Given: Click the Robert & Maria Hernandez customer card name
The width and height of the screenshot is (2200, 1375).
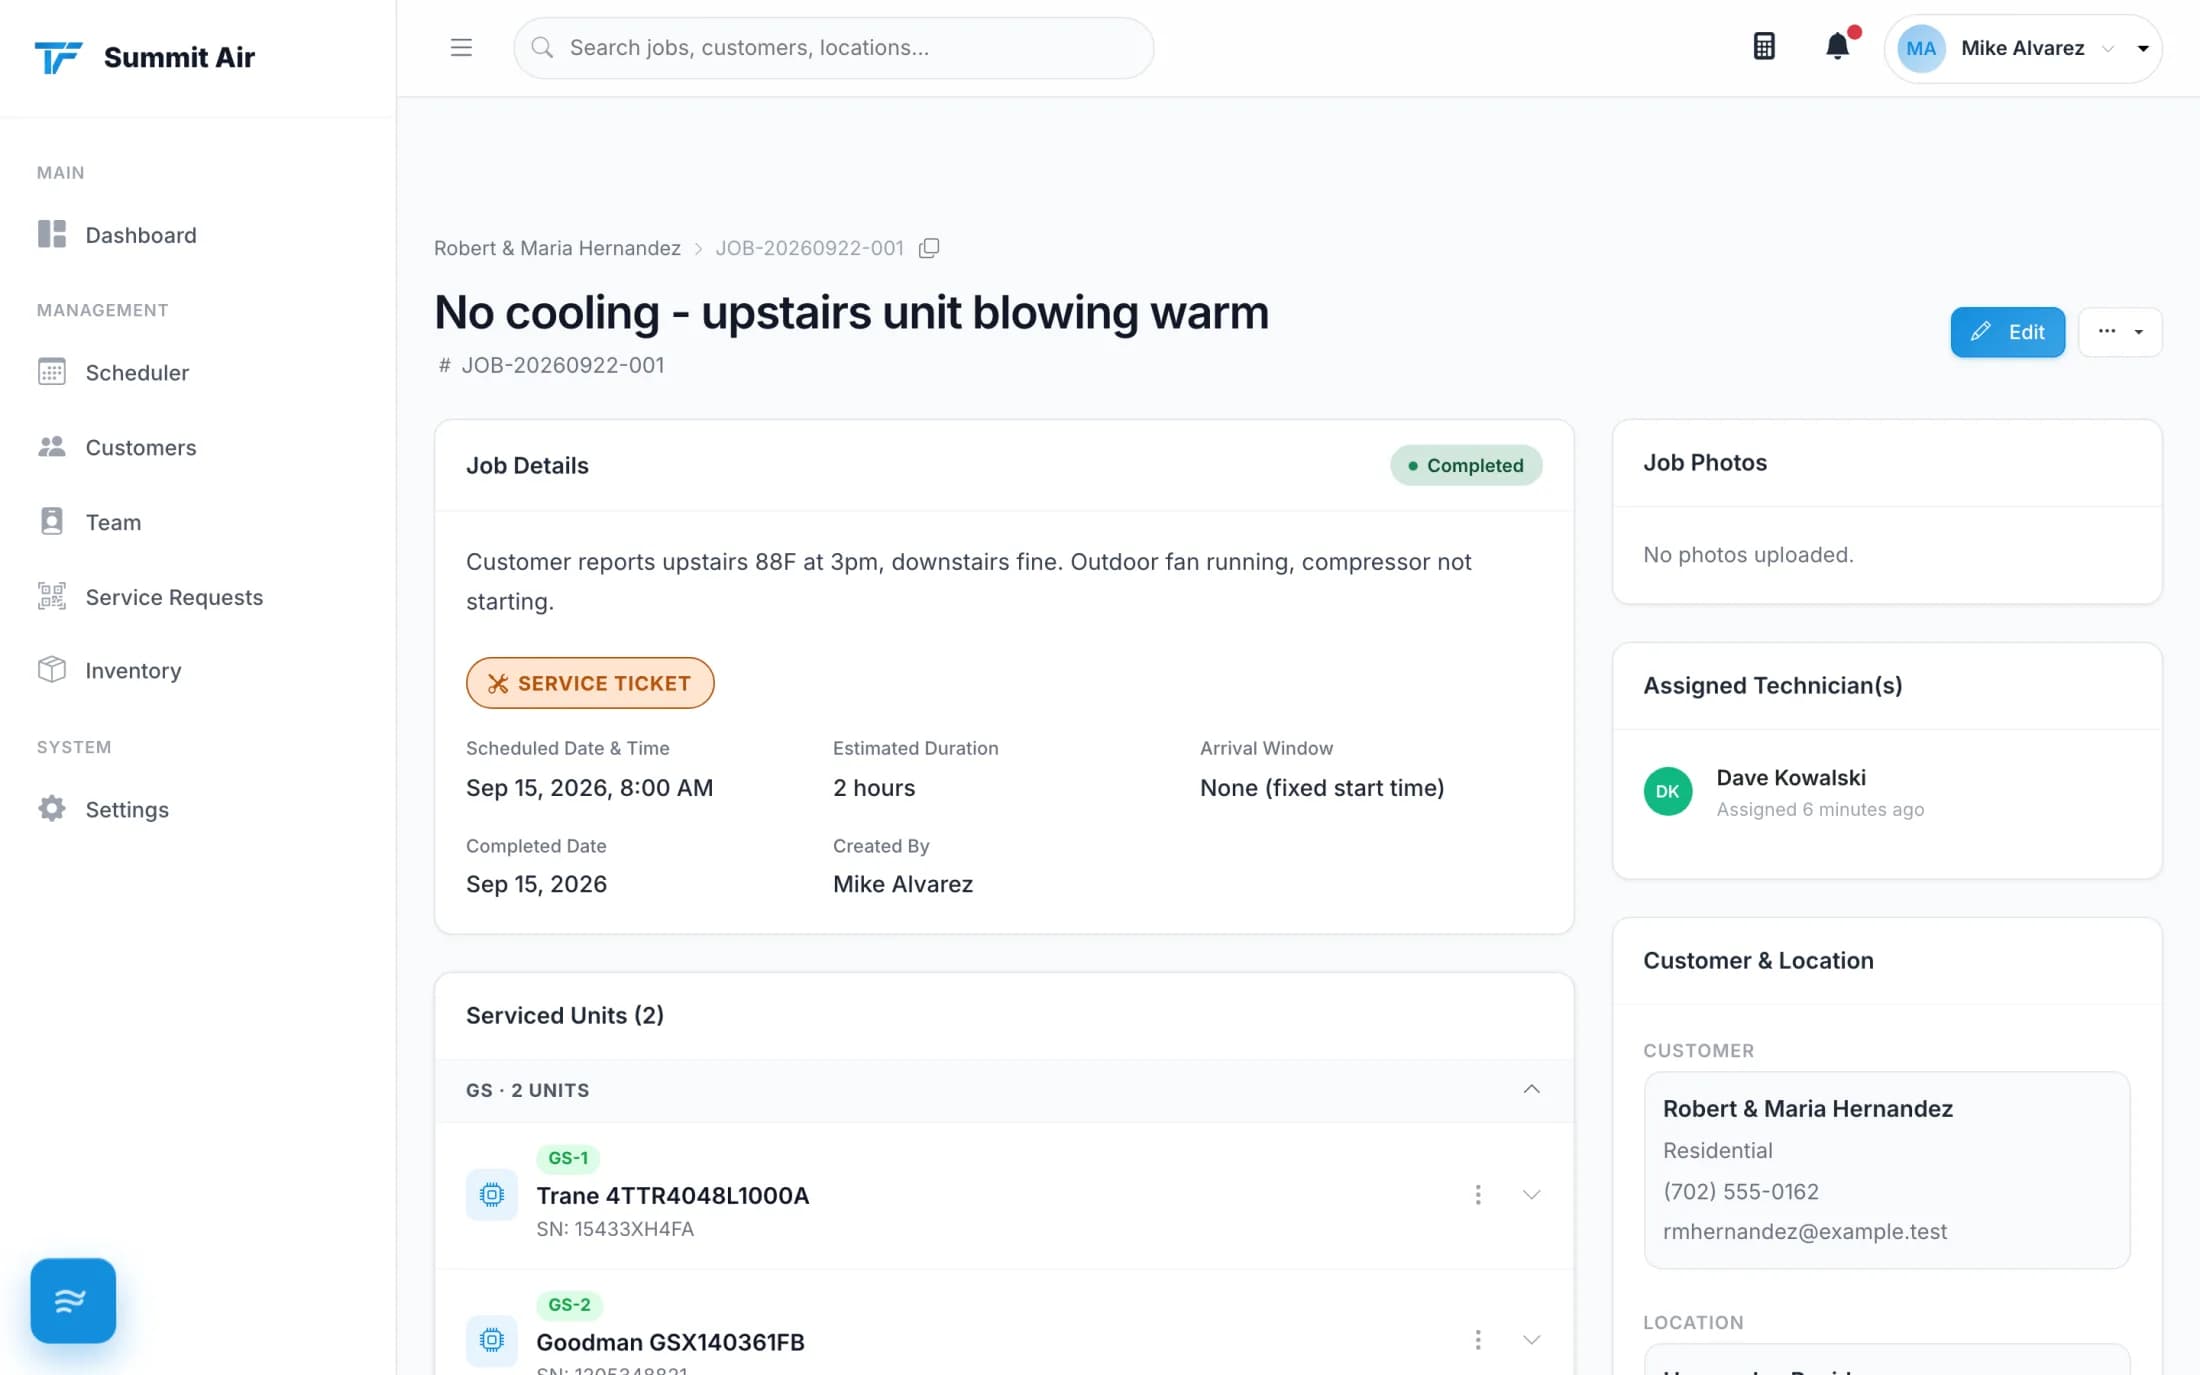Looking at the screenshot, I should 1807,1108.
